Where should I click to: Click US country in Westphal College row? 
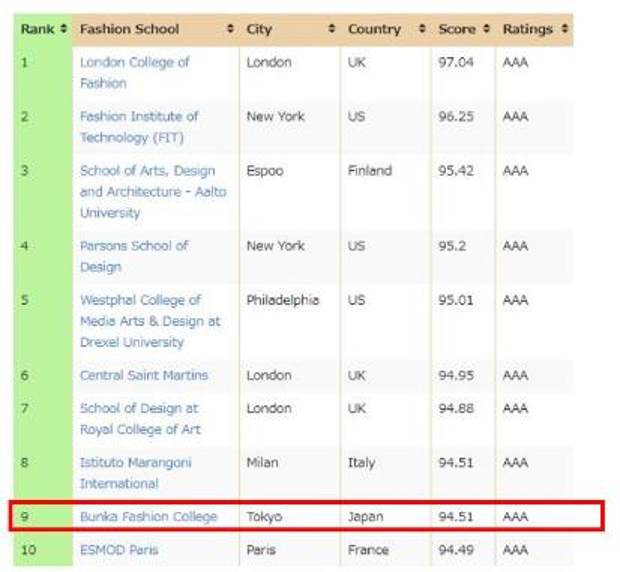click(357, 300)
